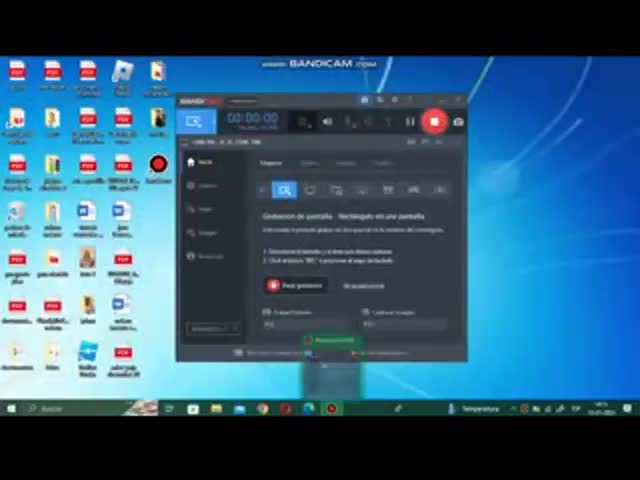Toggle the speaker sound in Bandicam toolbar
Screen dimensions: 640x480
[327, 122]
